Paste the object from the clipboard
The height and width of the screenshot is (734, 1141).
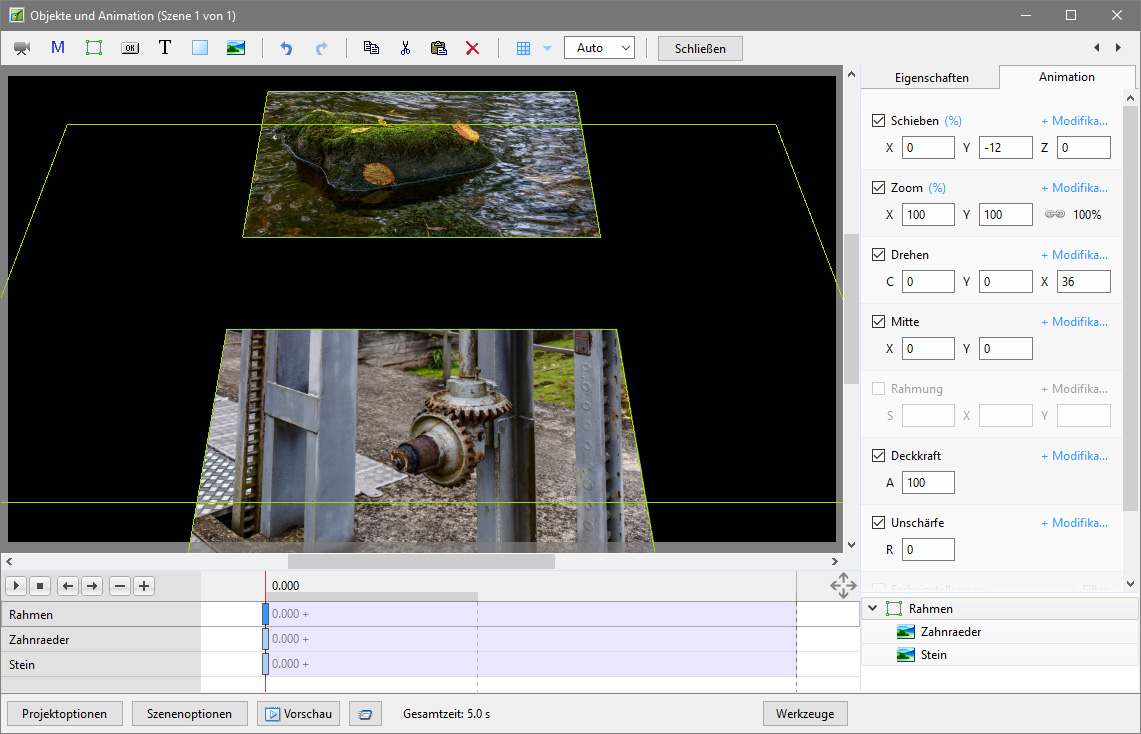click(438, 48)
